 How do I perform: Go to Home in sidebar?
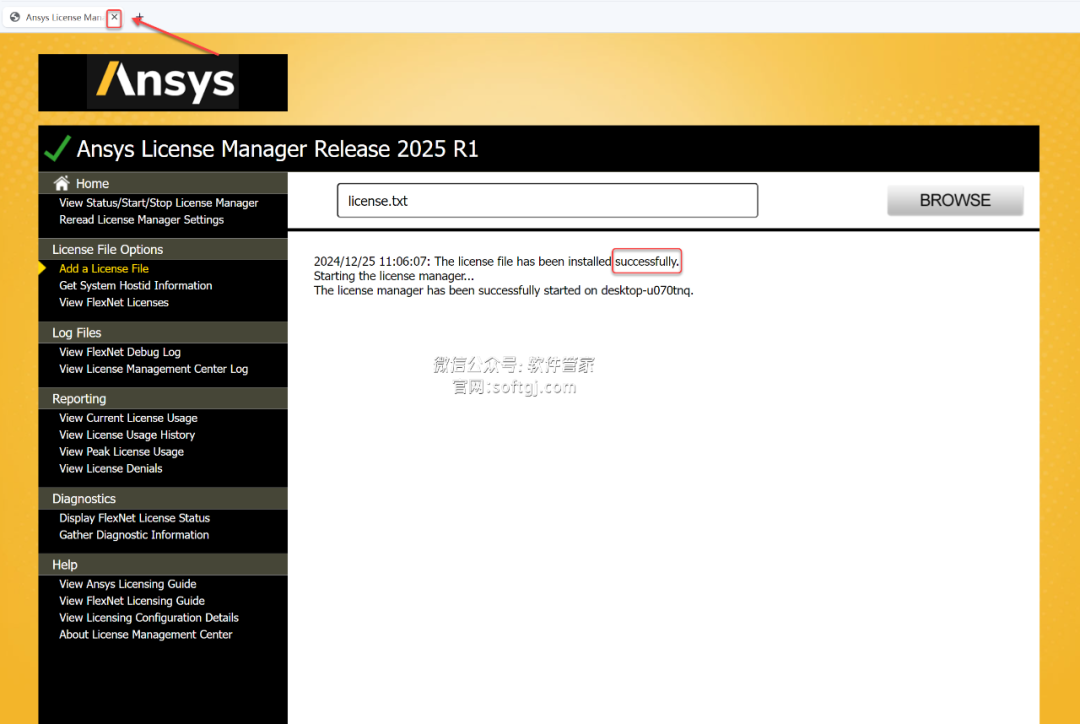tap(92, 184)
